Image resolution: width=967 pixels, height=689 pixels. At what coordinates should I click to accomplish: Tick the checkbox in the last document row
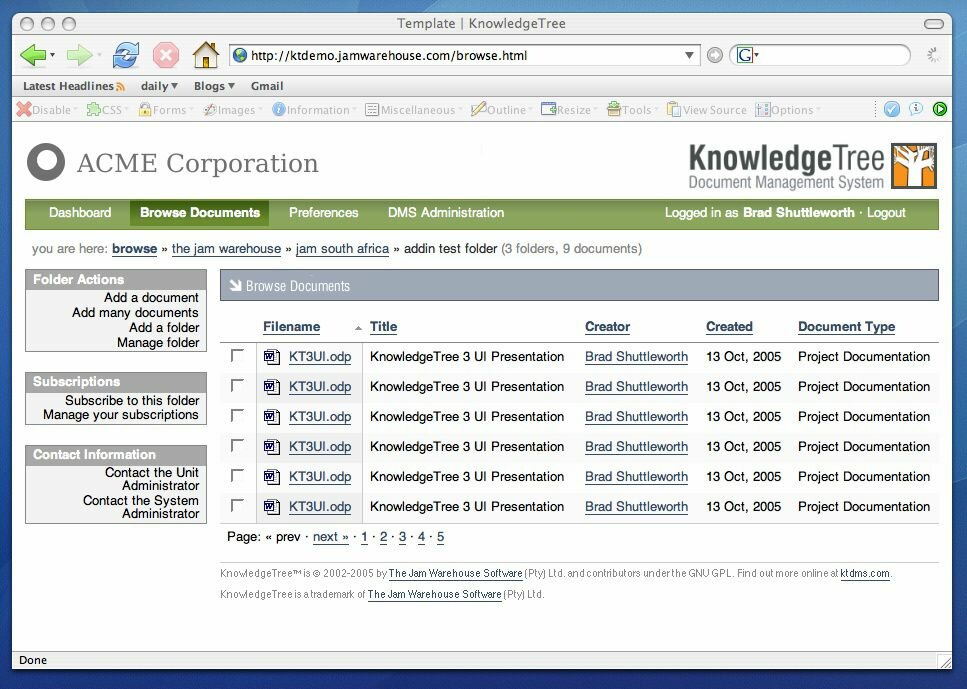click(x=237, y=506)
